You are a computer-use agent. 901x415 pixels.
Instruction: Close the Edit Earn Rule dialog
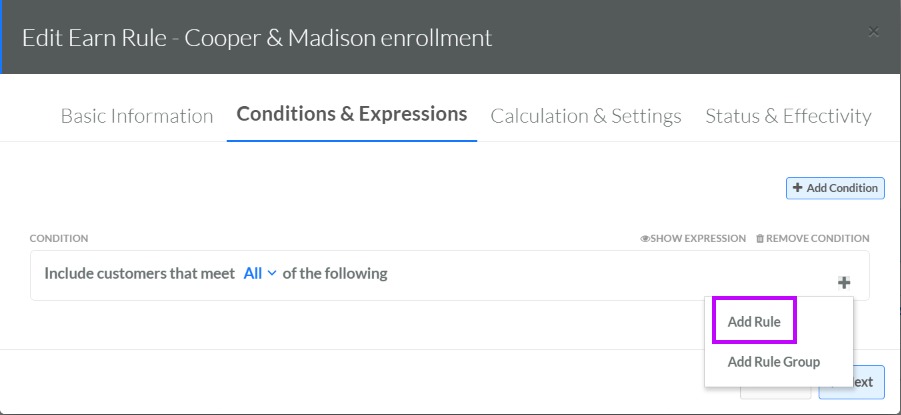coord(873,32)
